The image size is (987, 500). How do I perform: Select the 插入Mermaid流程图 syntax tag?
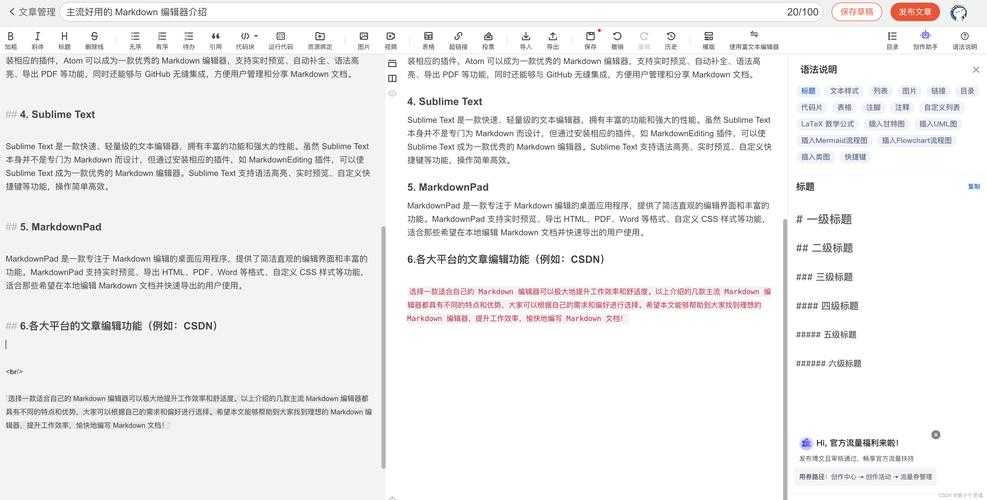point(834,140)
